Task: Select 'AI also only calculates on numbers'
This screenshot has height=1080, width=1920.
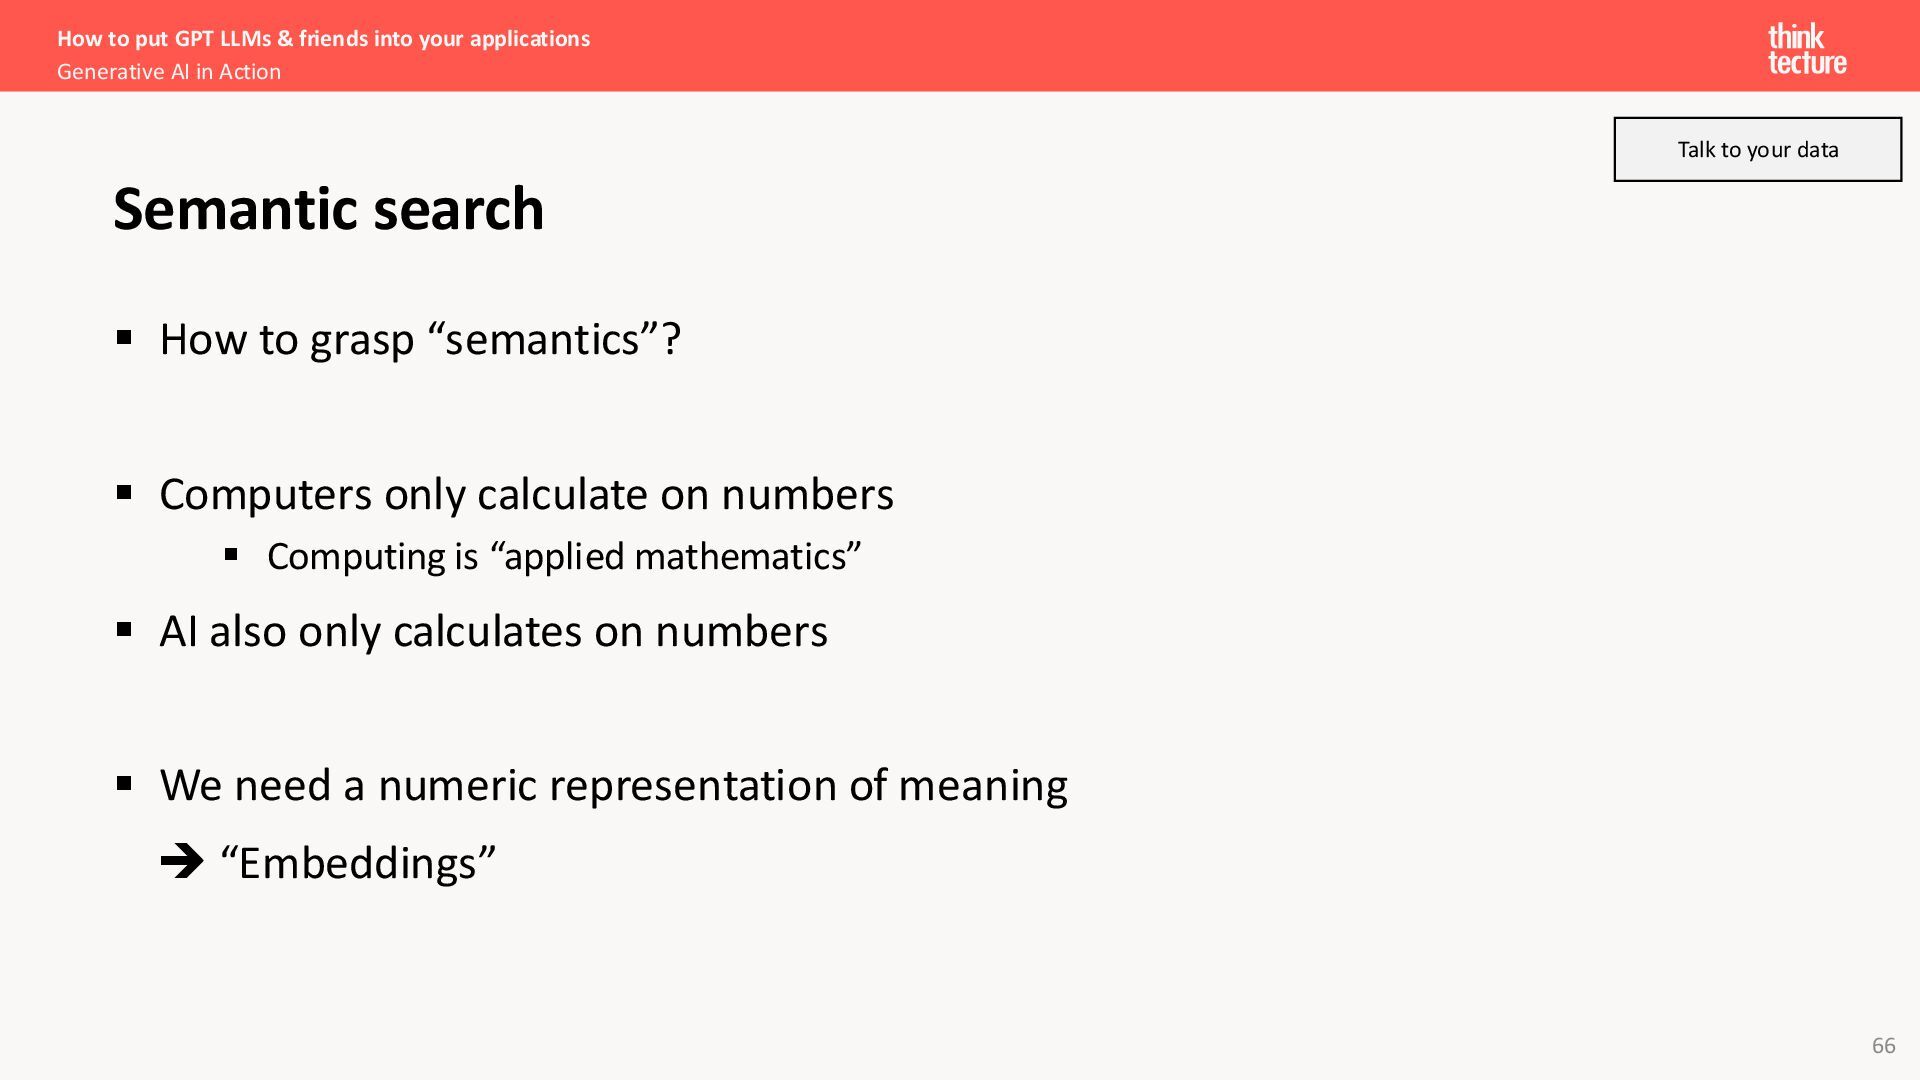Action: click(493, 632)
